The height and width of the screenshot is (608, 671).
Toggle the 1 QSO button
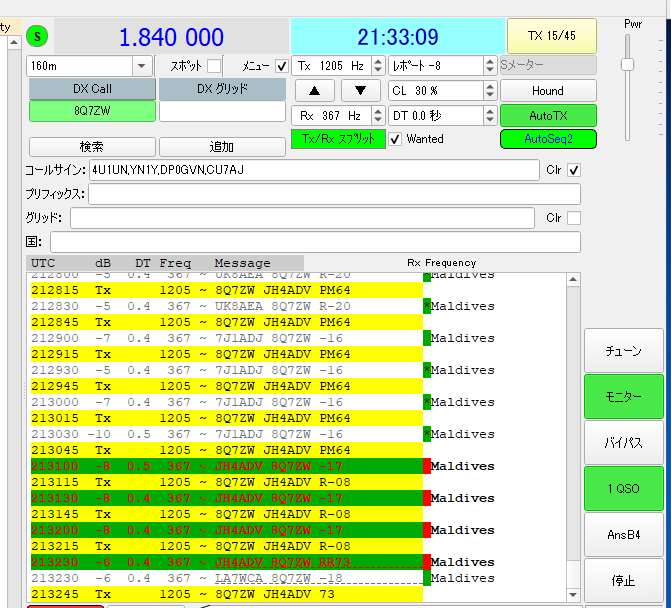click(x=623, y=488)
